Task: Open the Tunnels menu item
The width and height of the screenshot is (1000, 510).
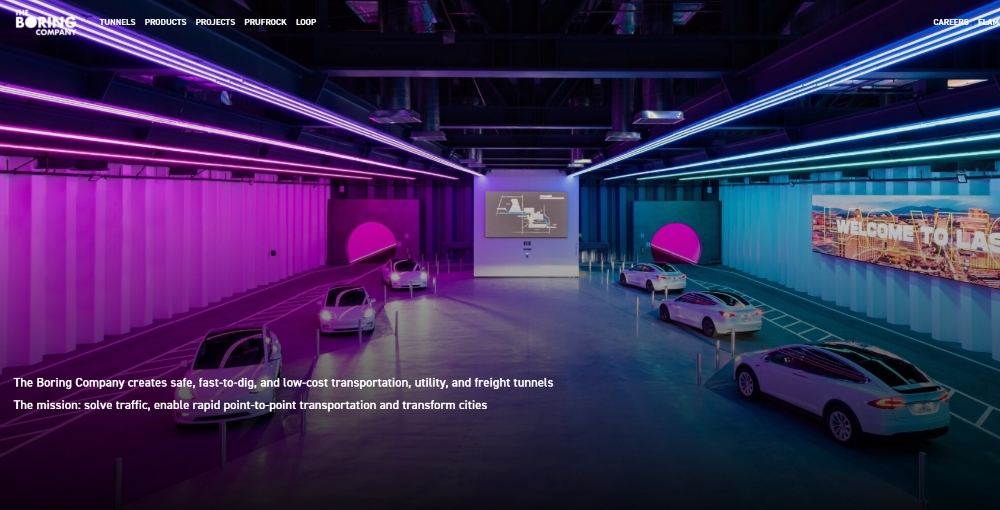Action: (117, 22)
